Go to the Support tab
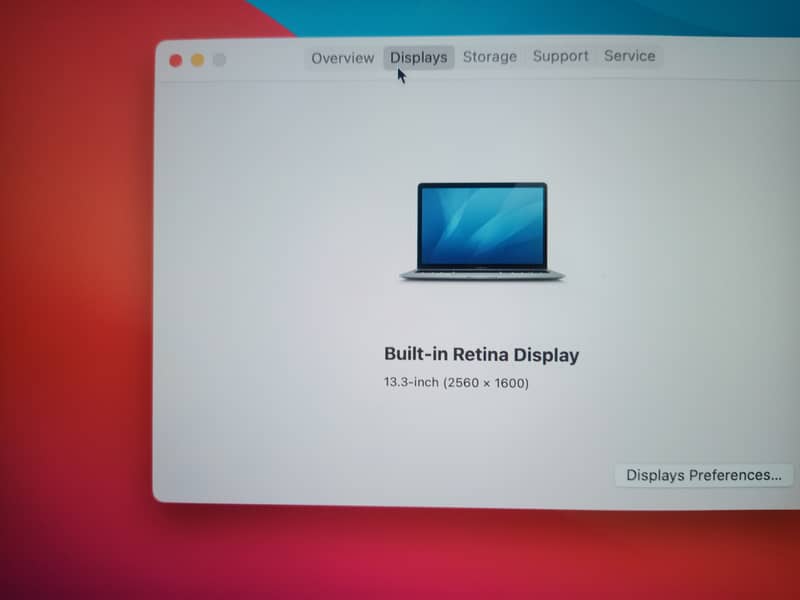 pyautogui.click(x=560, y=56)
